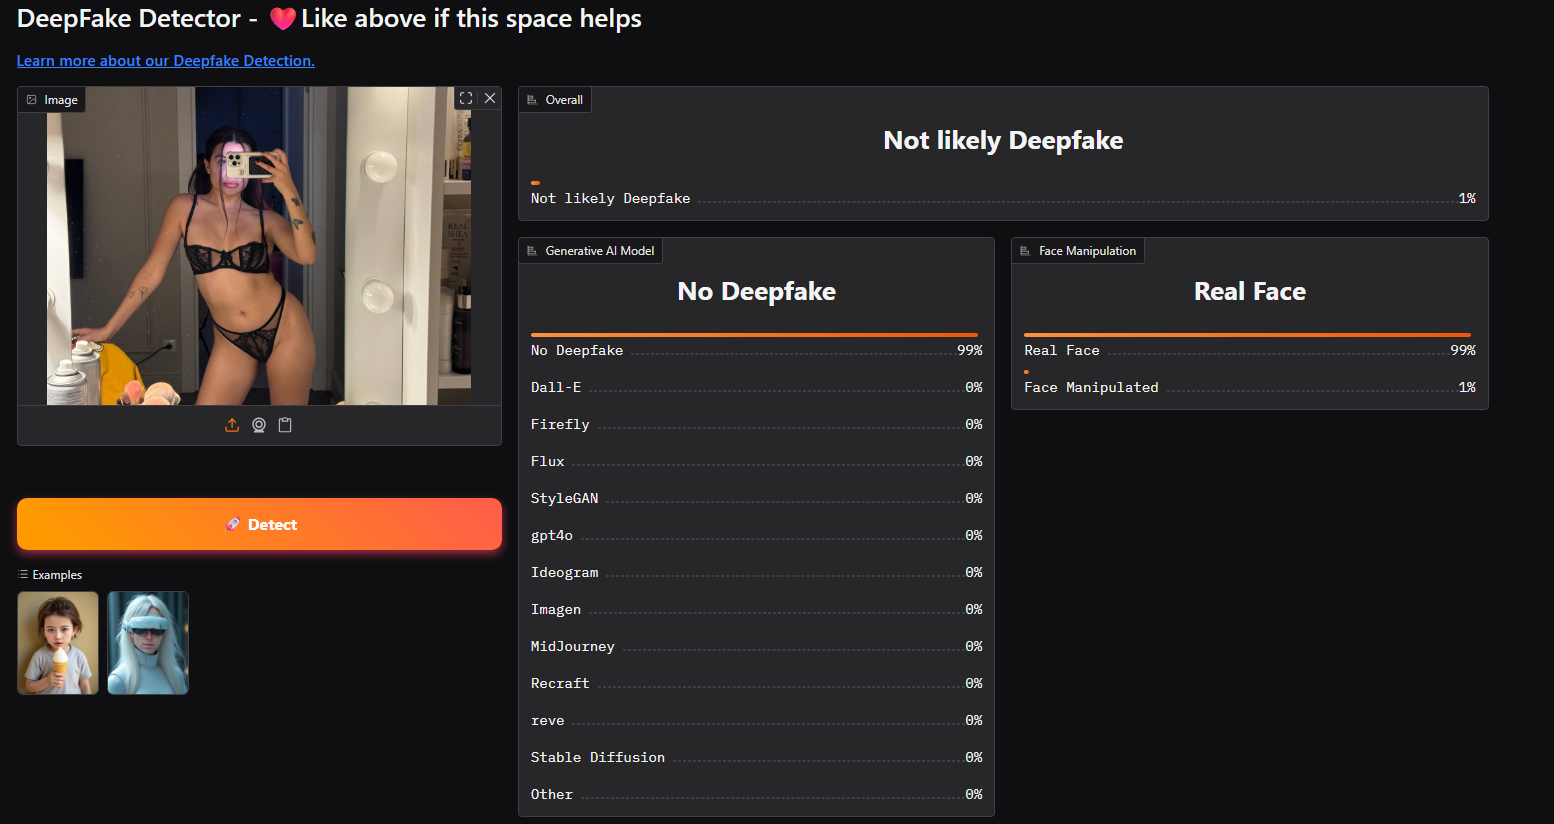Click the Face Manipulation label icon
This screenshot has height=824, width=1554.
click(x=1025, y=251)
